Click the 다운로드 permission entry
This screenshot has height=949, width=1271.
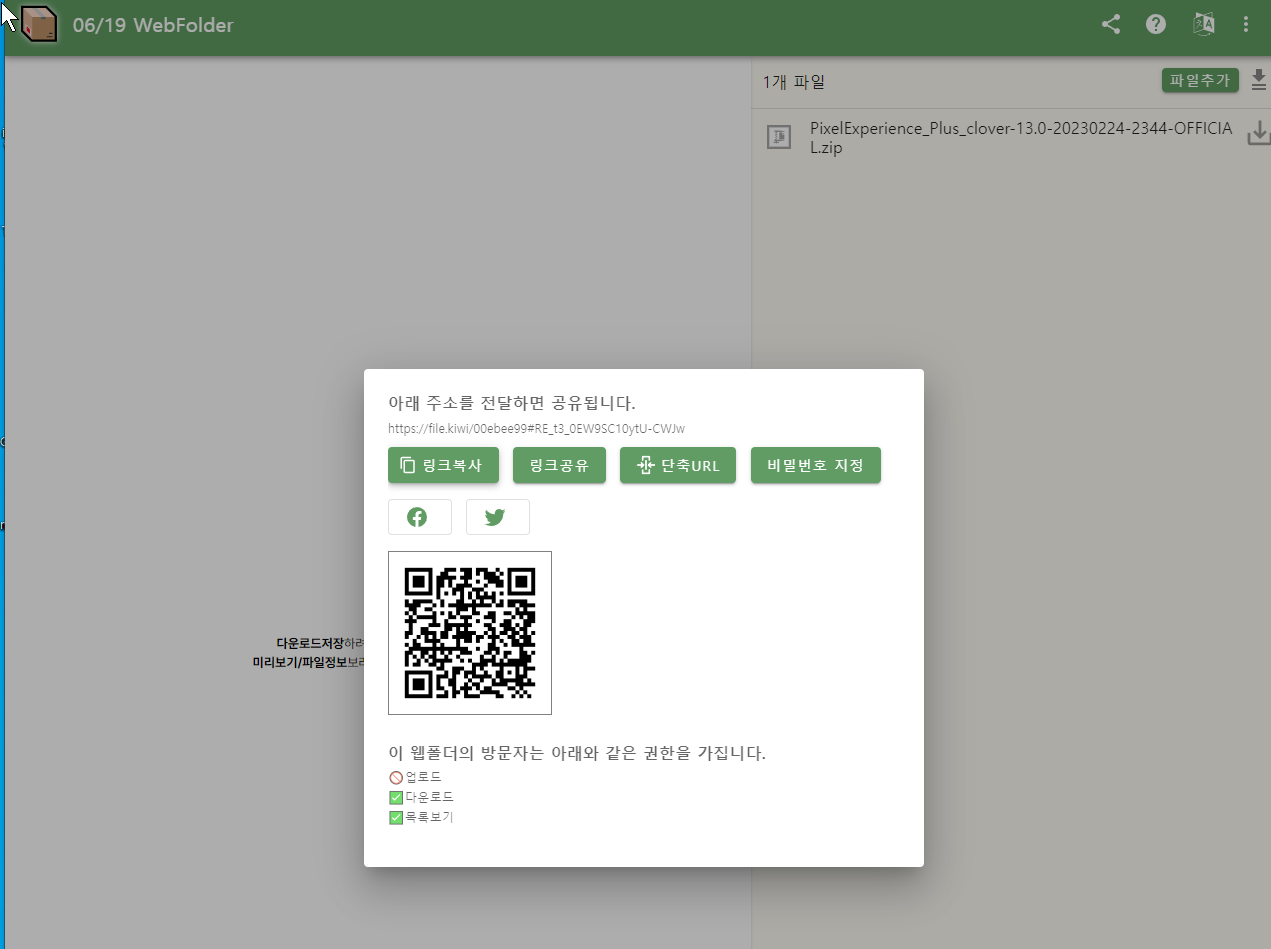pos(421,797)
